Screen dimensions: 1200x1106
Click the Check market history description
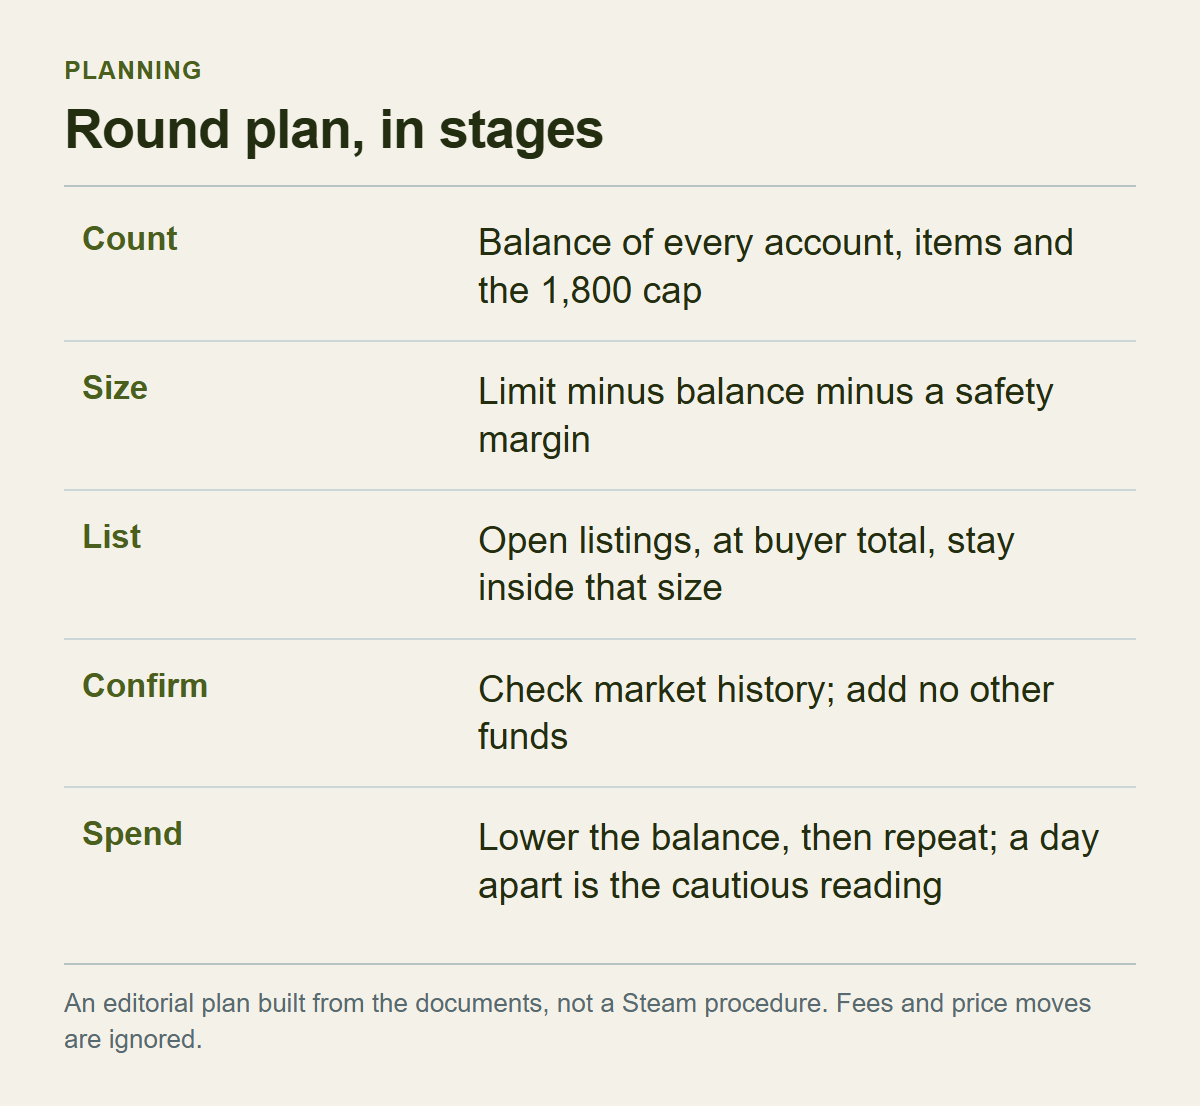(766, 713)
